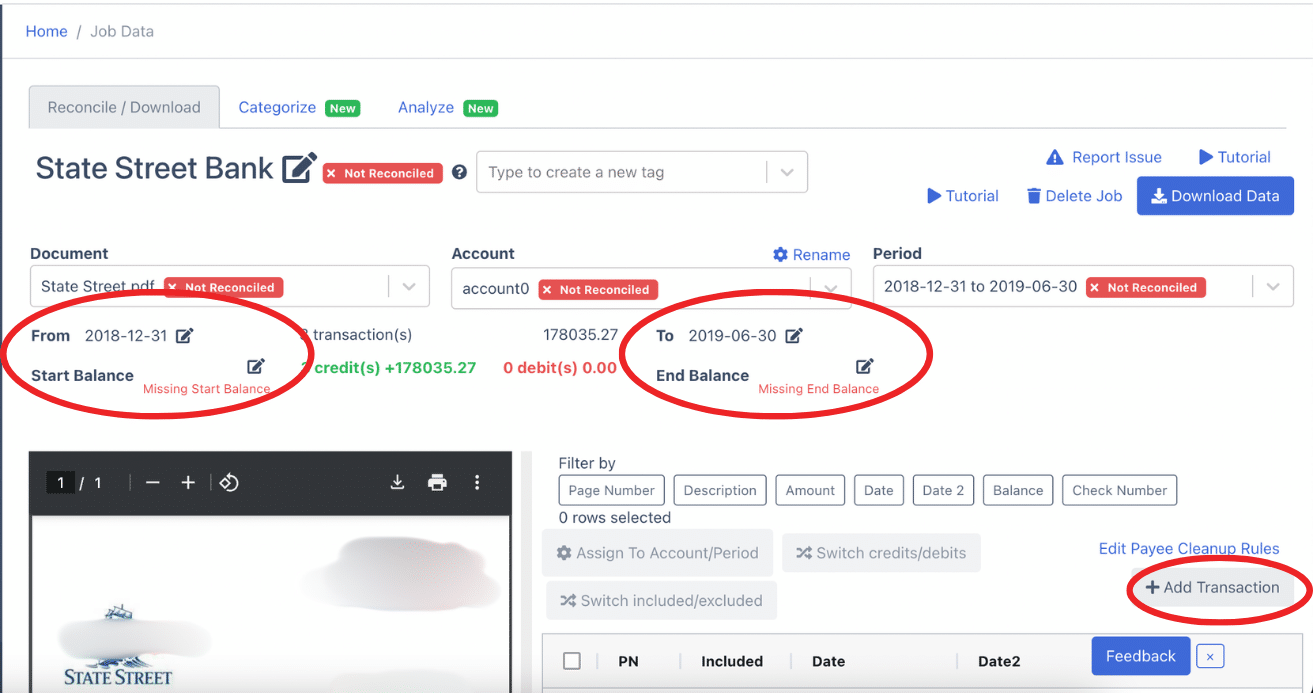The height and width of the screenshot is (693, 1314).
Task: Edit the End Balance value
Action: (865, 367)
